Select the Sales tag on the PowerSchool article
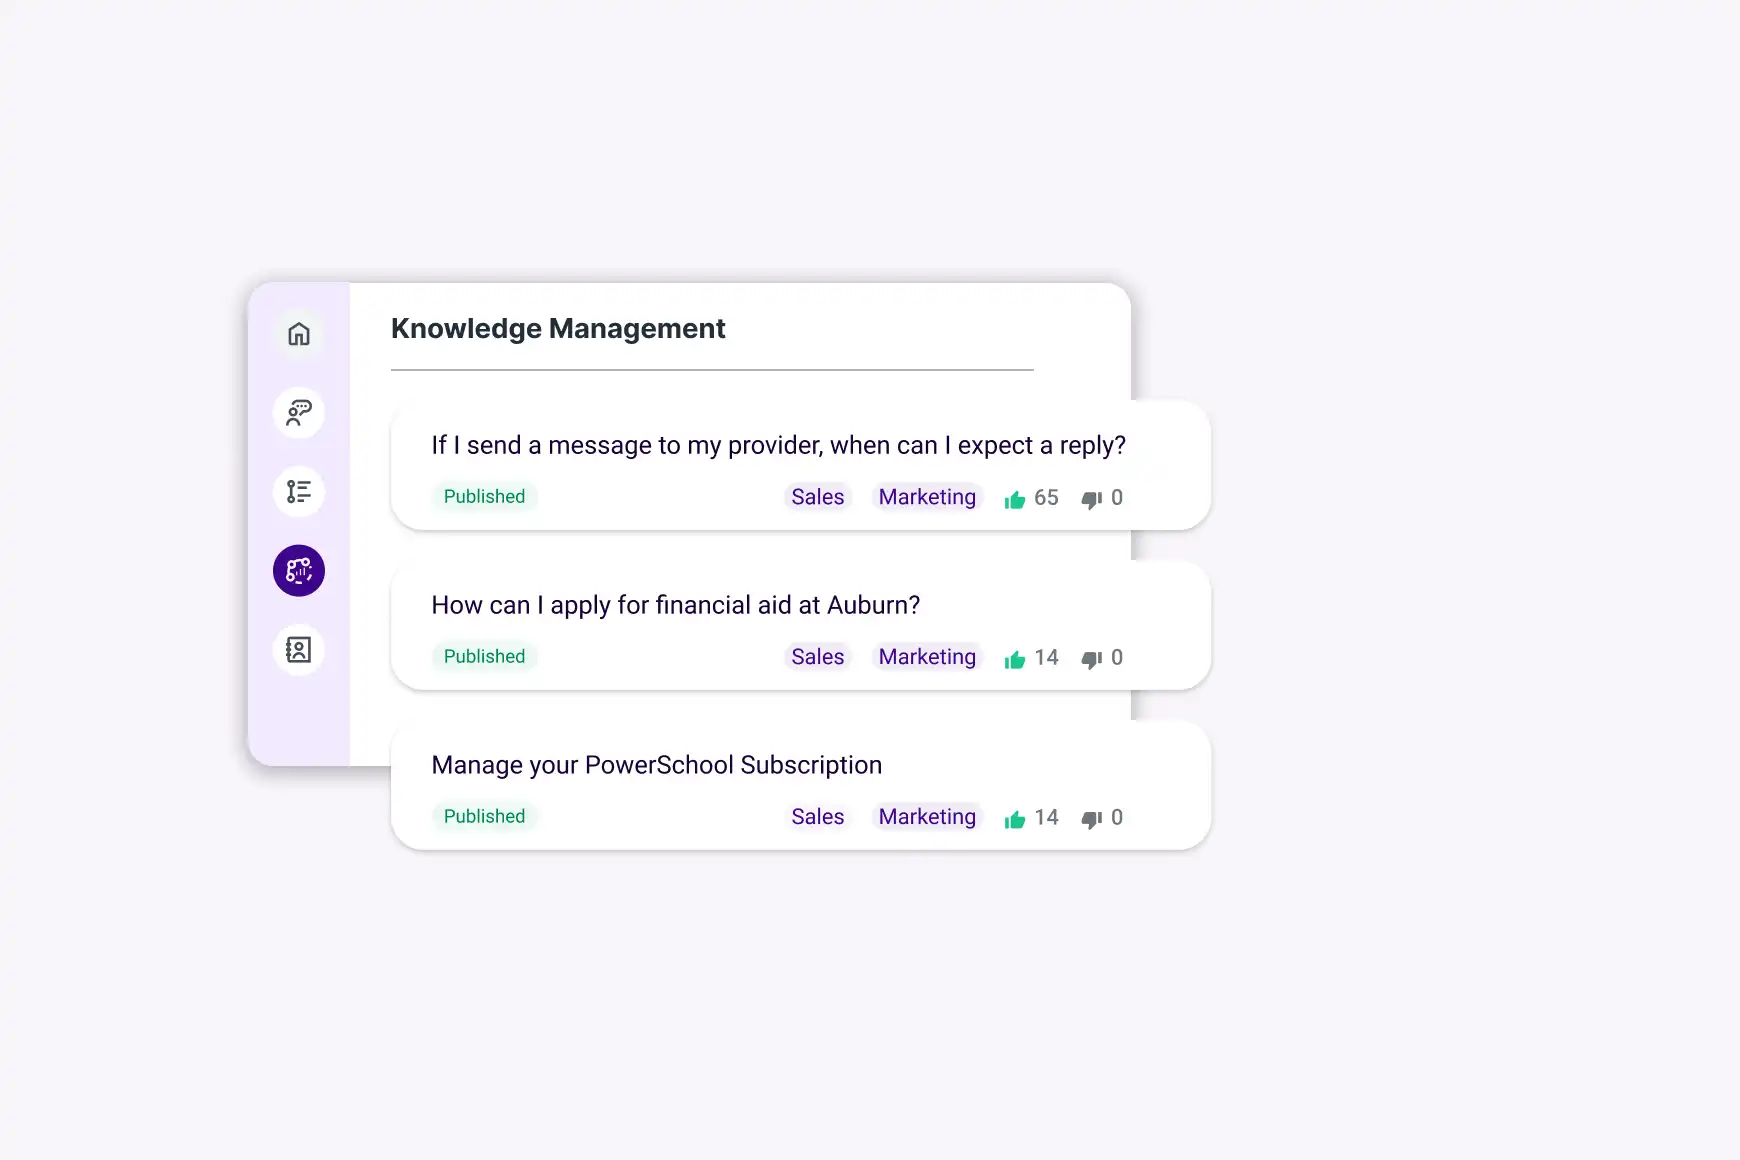 [x=817, y=817]
